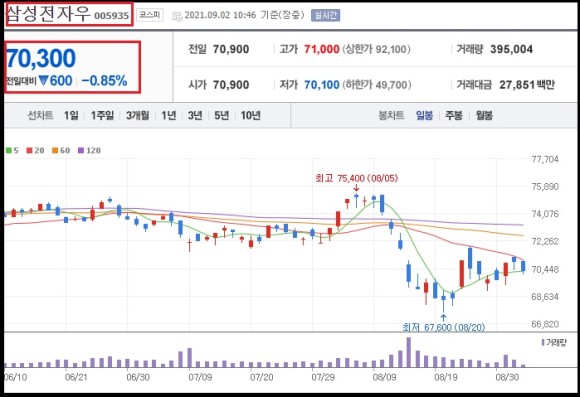The width and height of the screenshot is (580, 397).
Task: Click the 전일 value 70,900
Action: [x=231, y=49]
